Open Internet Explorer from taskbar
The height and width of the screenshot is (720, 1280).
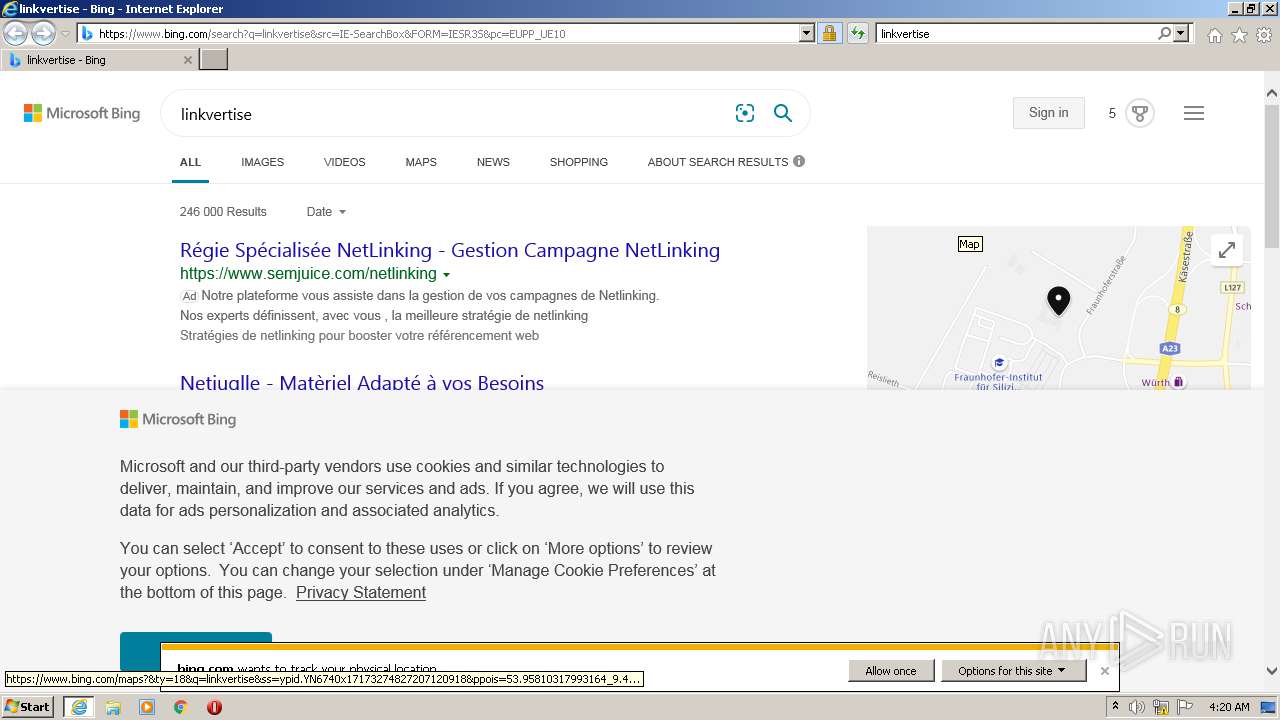pos(79,707)
